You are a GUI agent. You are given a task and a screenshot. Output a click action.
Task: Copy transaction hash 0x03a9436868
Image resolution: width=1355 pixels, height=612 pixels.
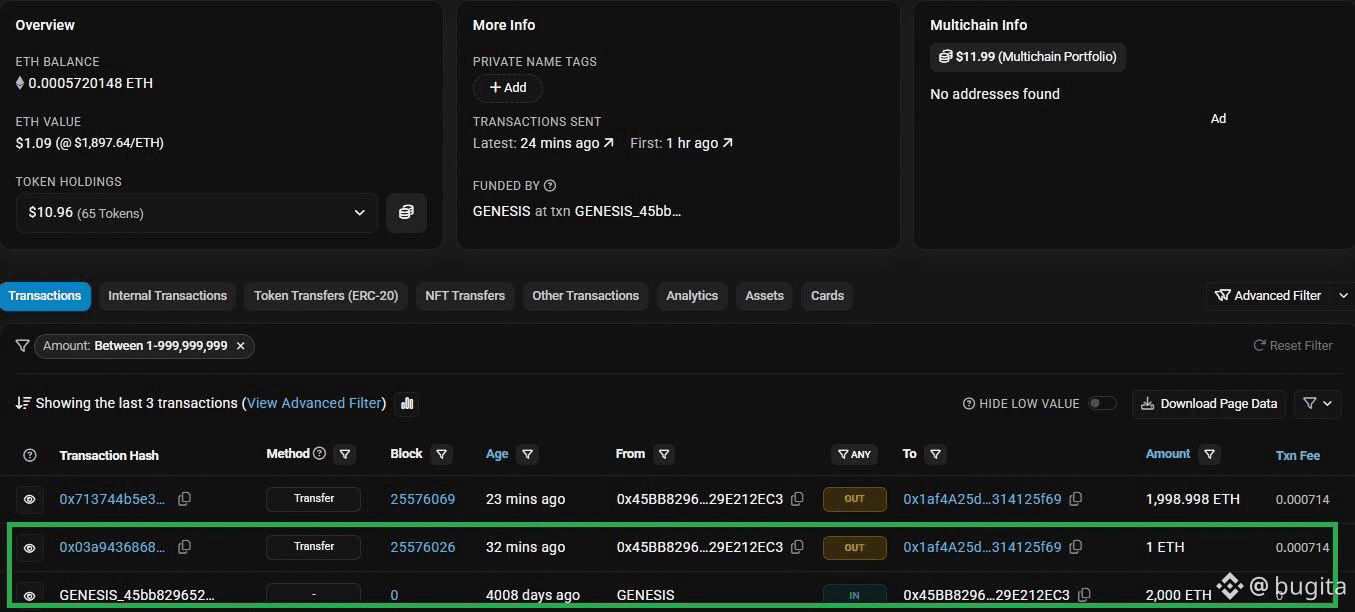pyautogui.click(x=184, y=547)
